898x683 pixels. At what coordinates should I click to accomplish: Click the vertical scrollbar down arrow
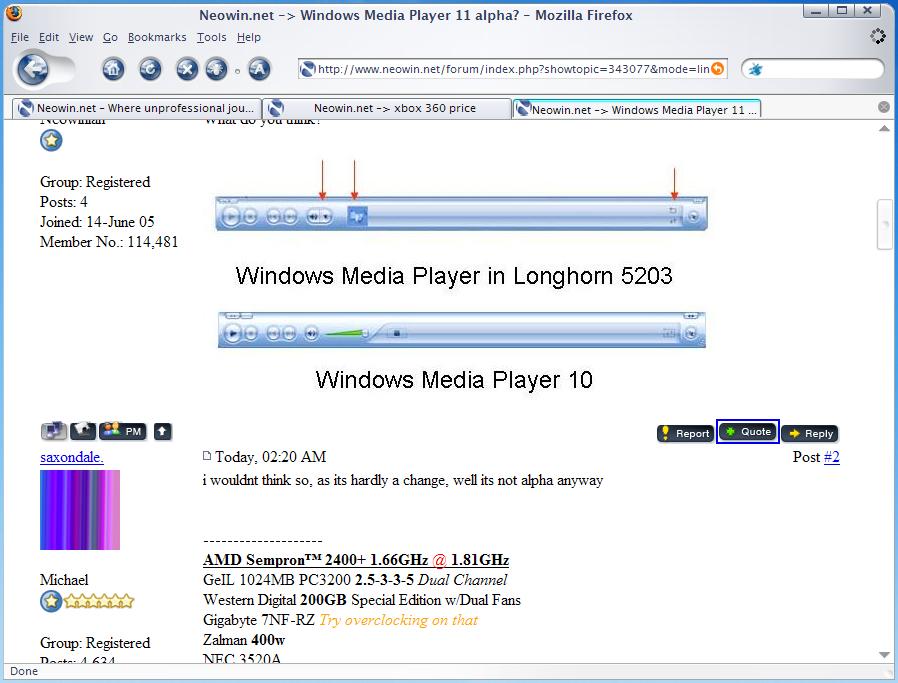pyautogui.click(x=884, y=655)
